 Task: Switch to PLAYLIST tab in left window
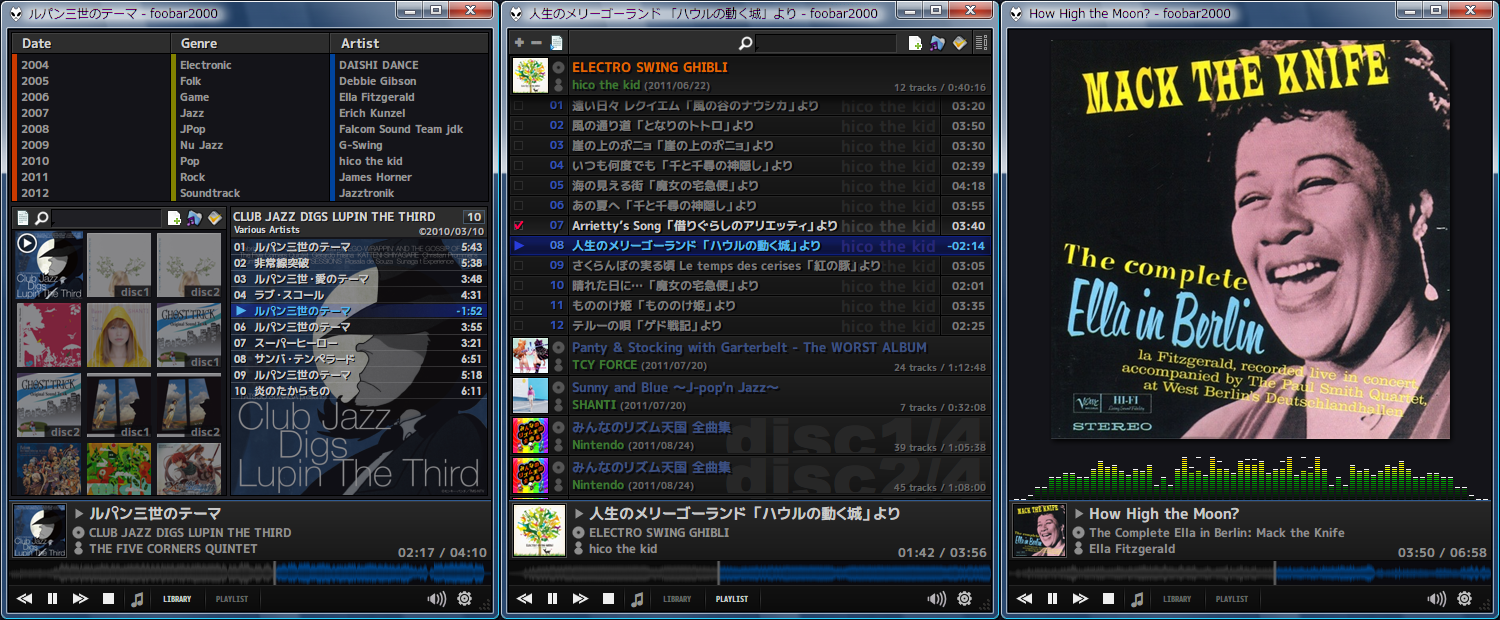[x=232, y=599]
